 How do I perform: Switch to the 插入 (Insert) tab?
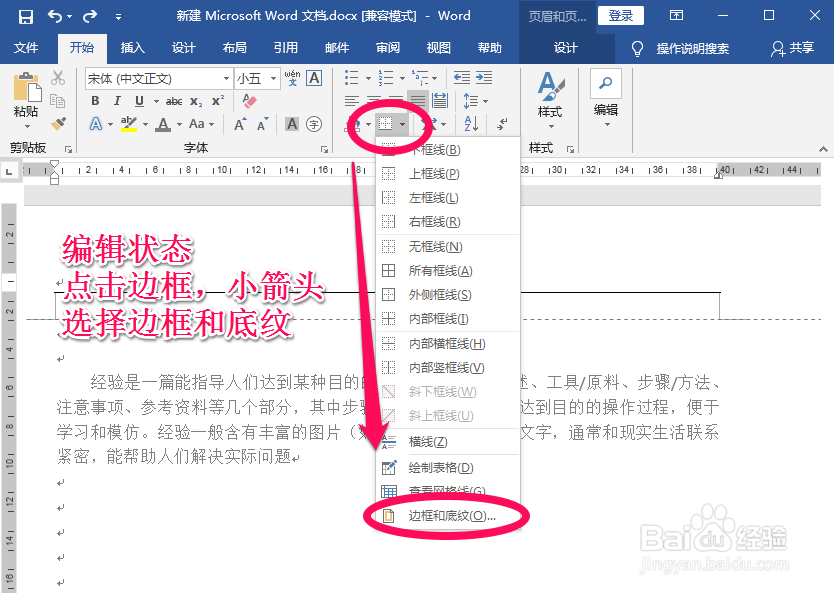click(x=132, y=48)
